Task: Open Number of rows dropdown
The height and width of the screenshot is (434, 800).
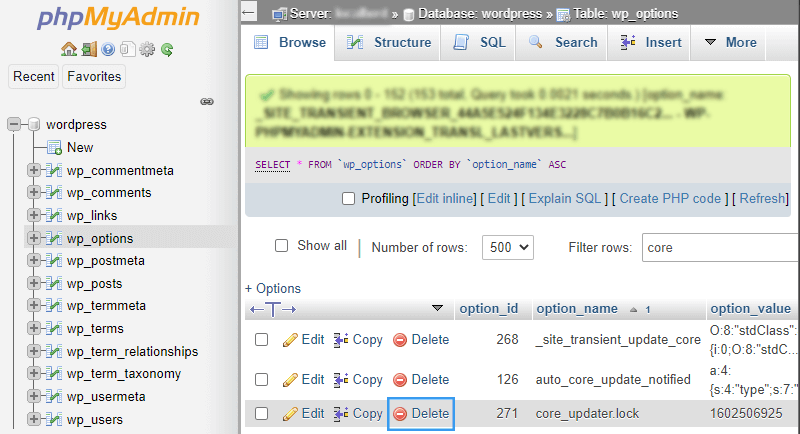Action: [x=508, y=247]
